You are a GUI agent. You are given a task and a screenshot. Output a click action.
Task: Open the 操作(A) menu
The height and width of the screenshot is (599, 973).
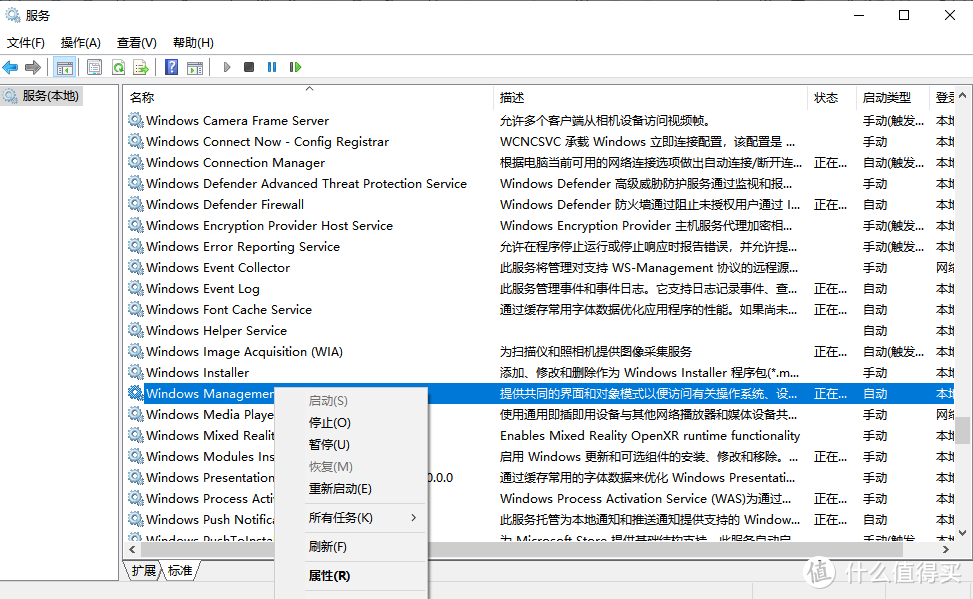click(x=81, y=43)
